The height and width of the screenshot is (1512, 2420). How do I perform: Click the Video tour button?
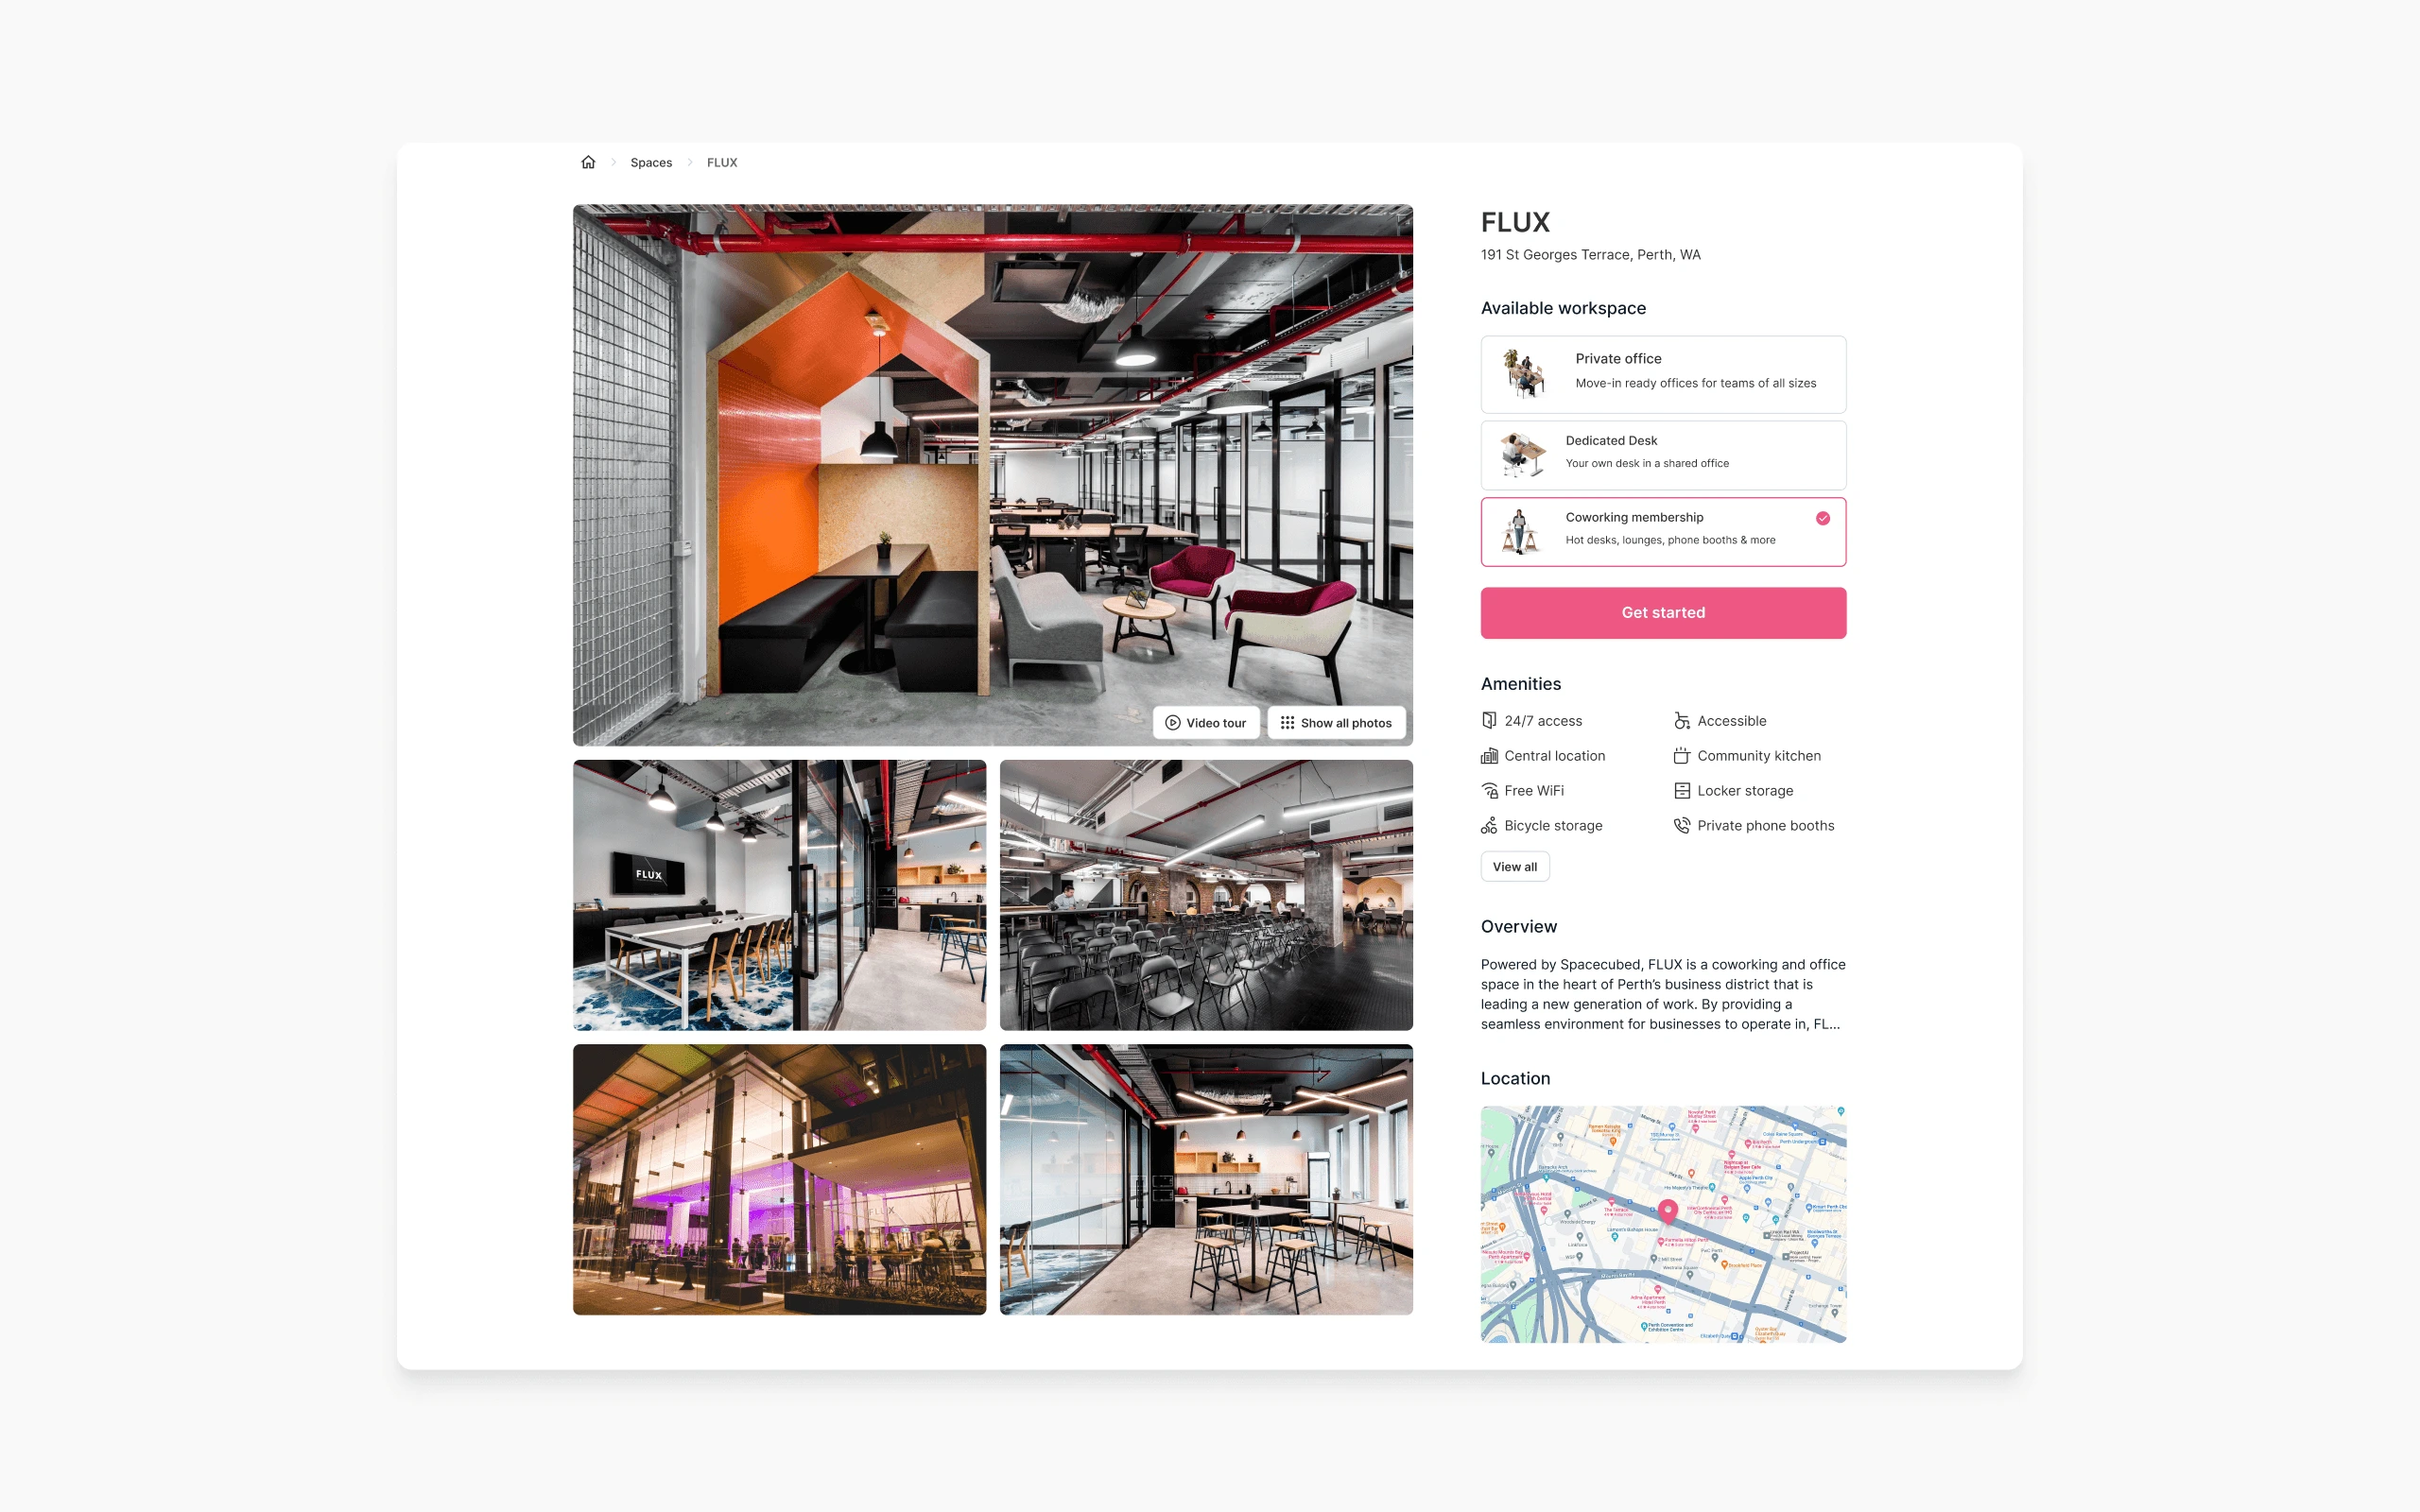tap(1205, 721)
